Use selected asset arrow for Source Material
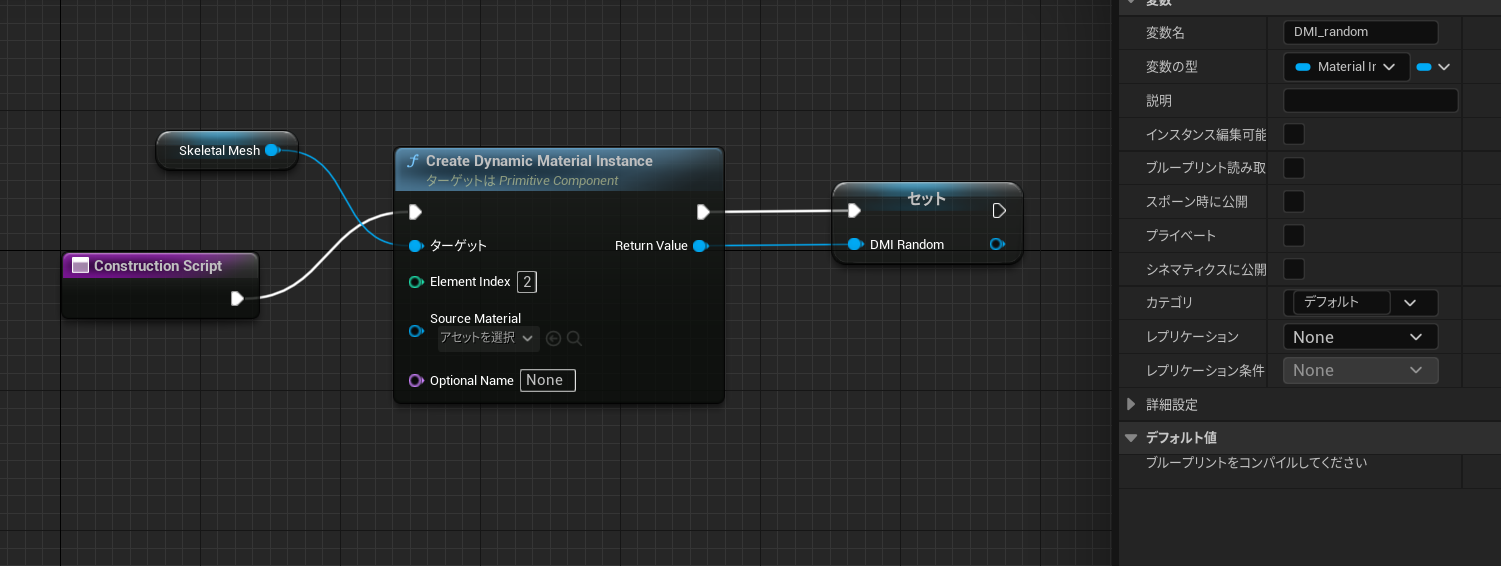 tap(553, 338)
